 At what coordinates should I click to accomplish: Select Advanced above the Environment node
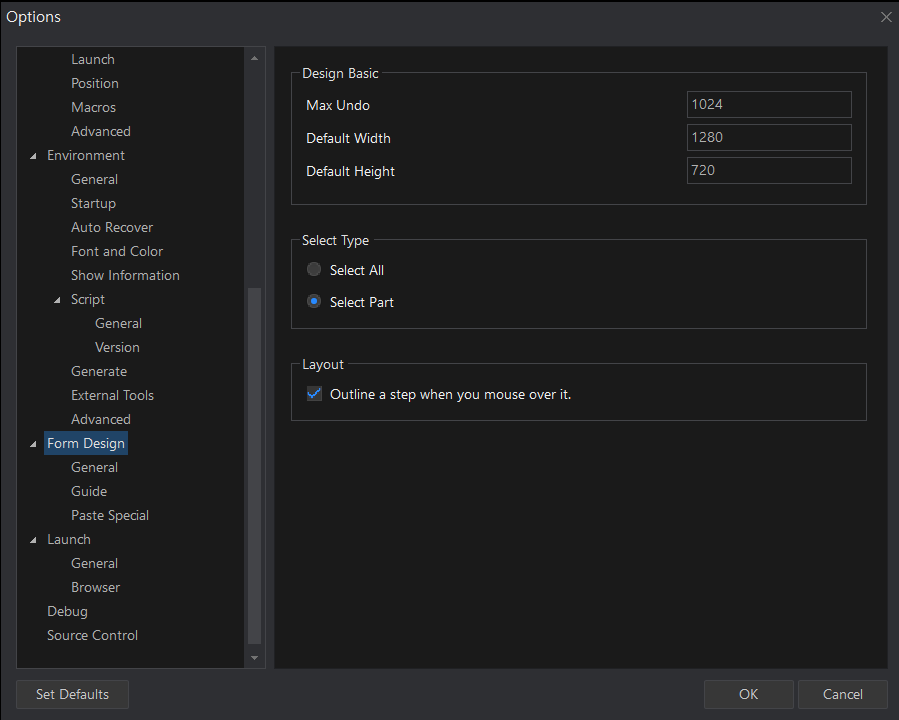[x=101, y=131]
